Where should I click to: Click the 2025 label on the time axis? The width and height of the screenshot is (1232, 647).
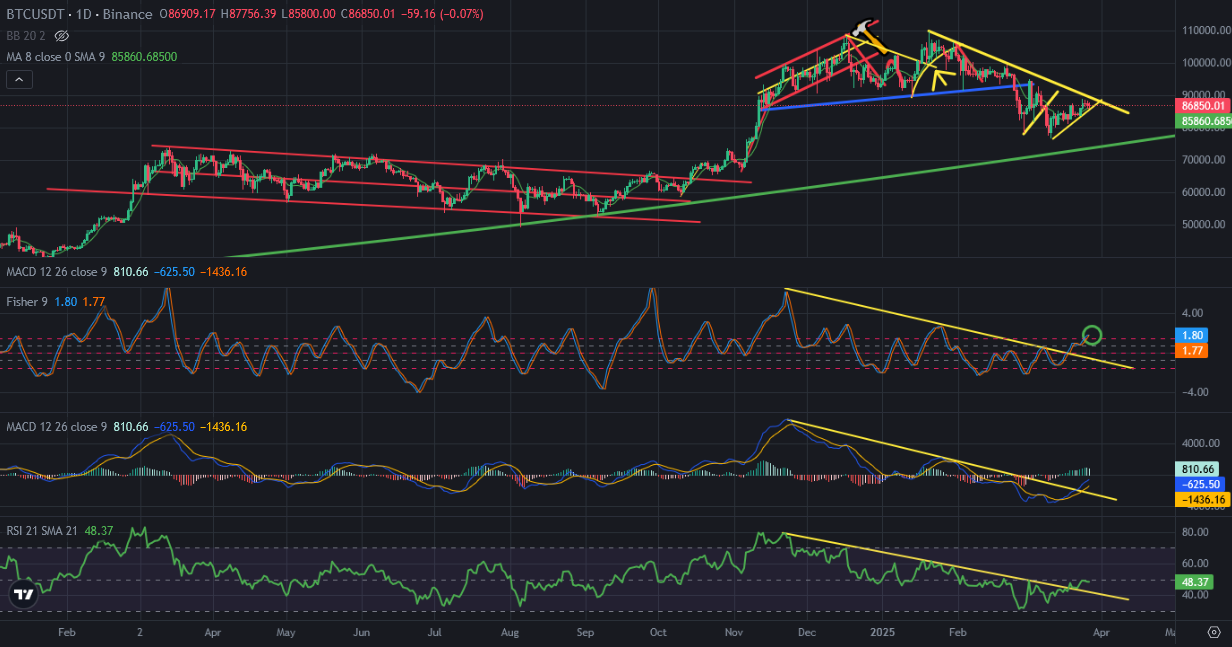(882, 633)
